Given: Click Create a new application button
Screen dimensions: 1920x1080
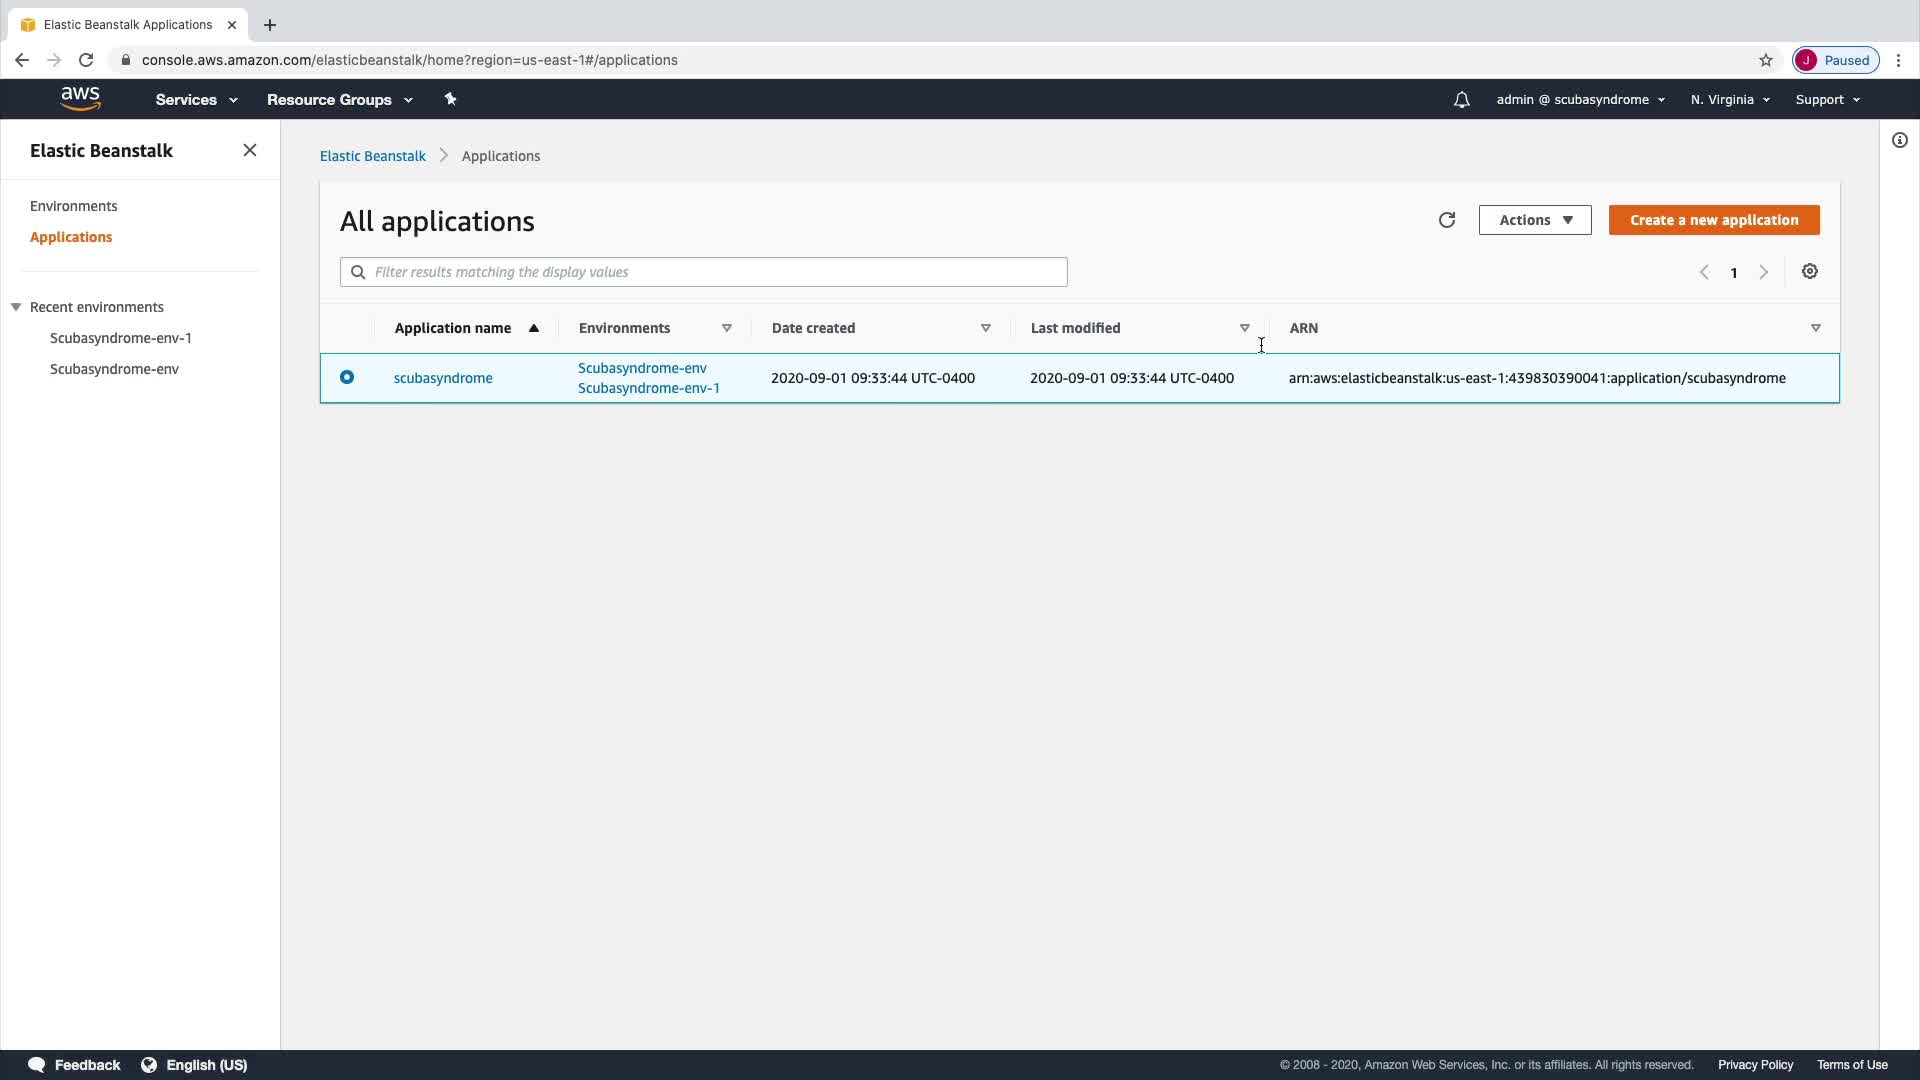Looking at the screenshot, I should click(1713, 220).
